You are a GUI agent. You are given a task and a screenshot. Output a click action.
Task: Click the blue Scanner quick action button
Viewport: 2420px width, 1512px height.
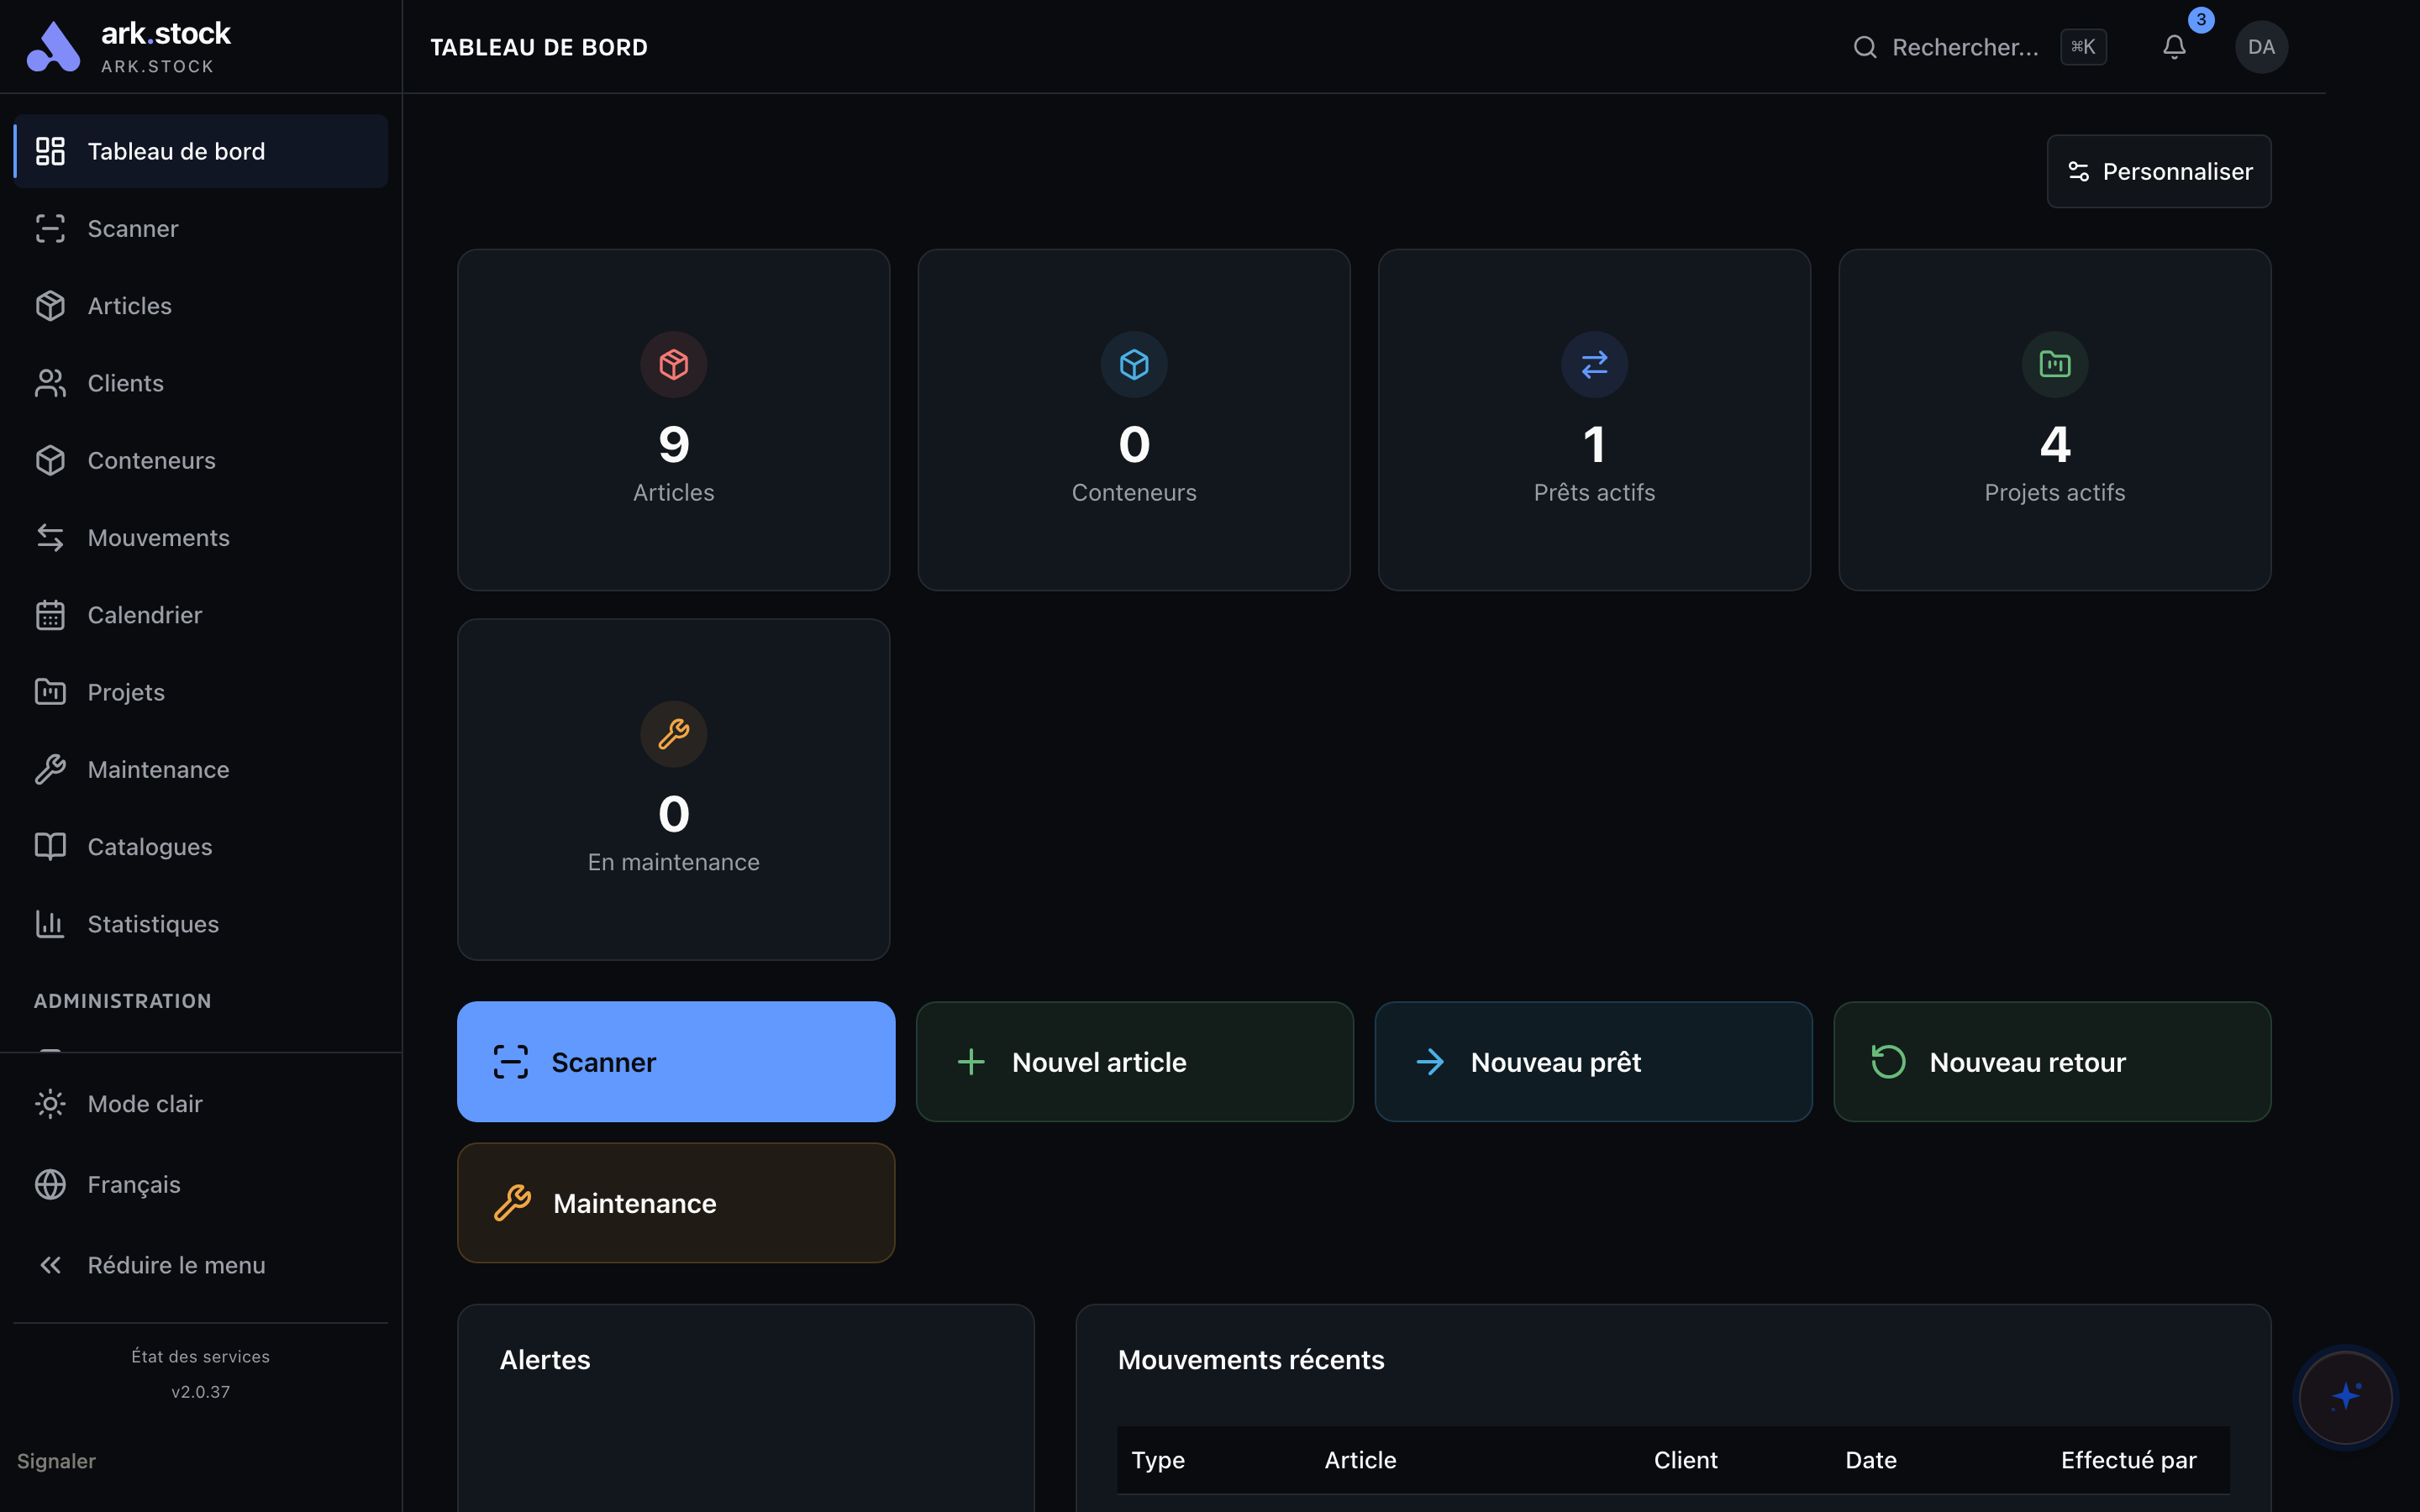(676, 1062)
